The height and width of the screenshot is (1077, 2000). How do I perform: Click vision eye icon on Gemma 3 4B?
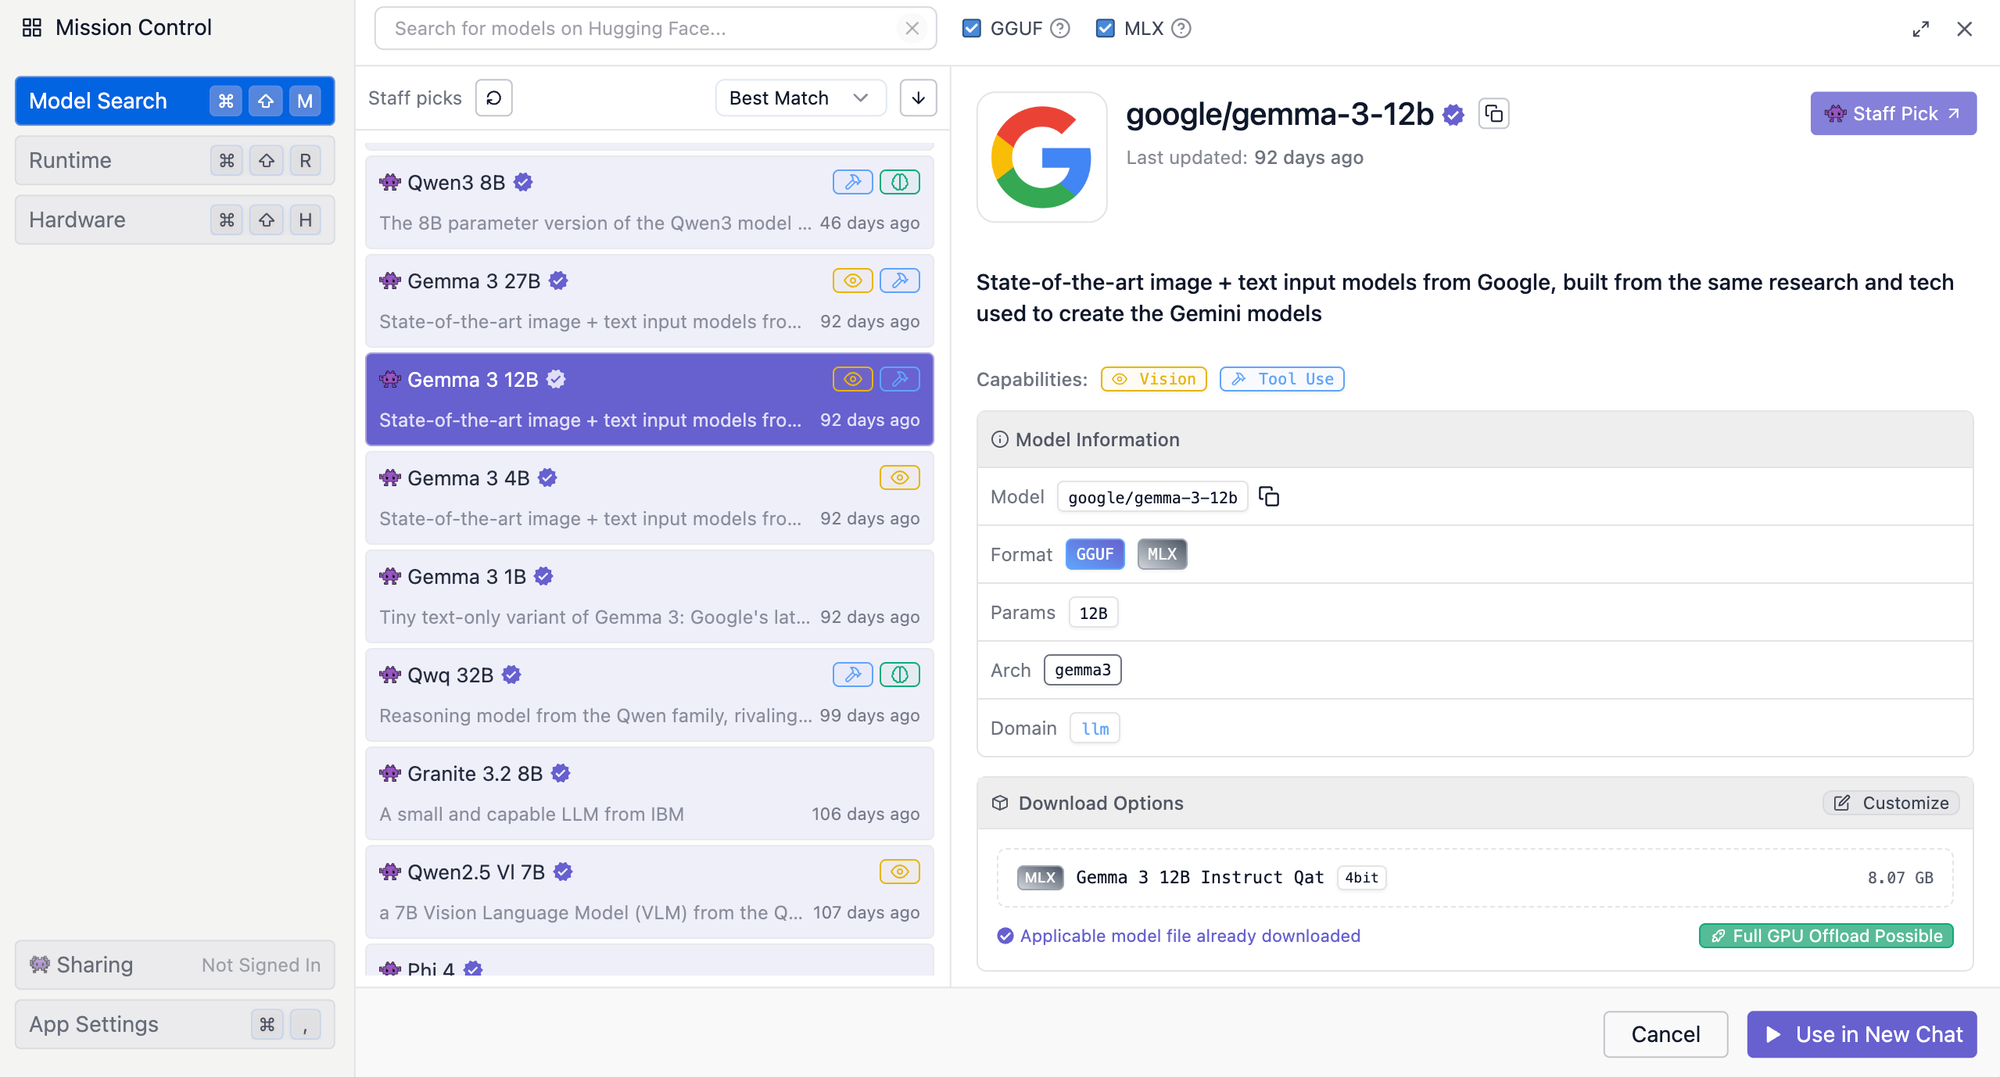tap(900, 478)
